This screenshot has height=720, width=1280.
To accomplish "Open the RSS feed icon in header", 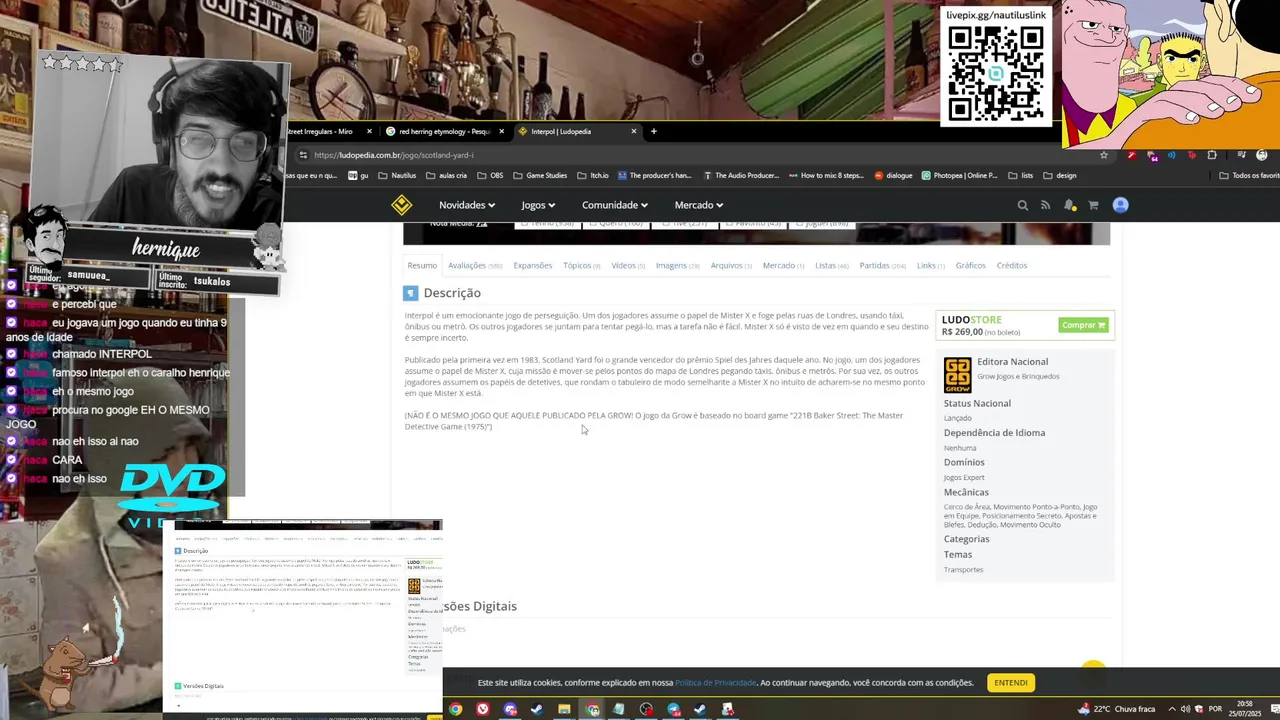I will pyautogui.click(x=1045, y=205).
